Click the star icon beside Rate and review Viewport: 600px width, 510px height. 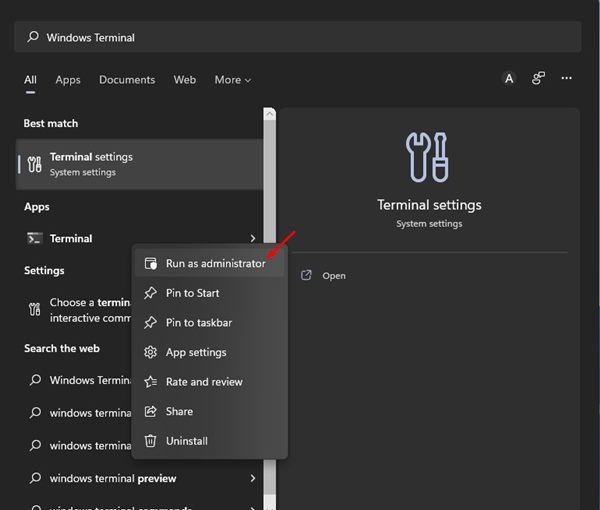(x=150, y=381)
